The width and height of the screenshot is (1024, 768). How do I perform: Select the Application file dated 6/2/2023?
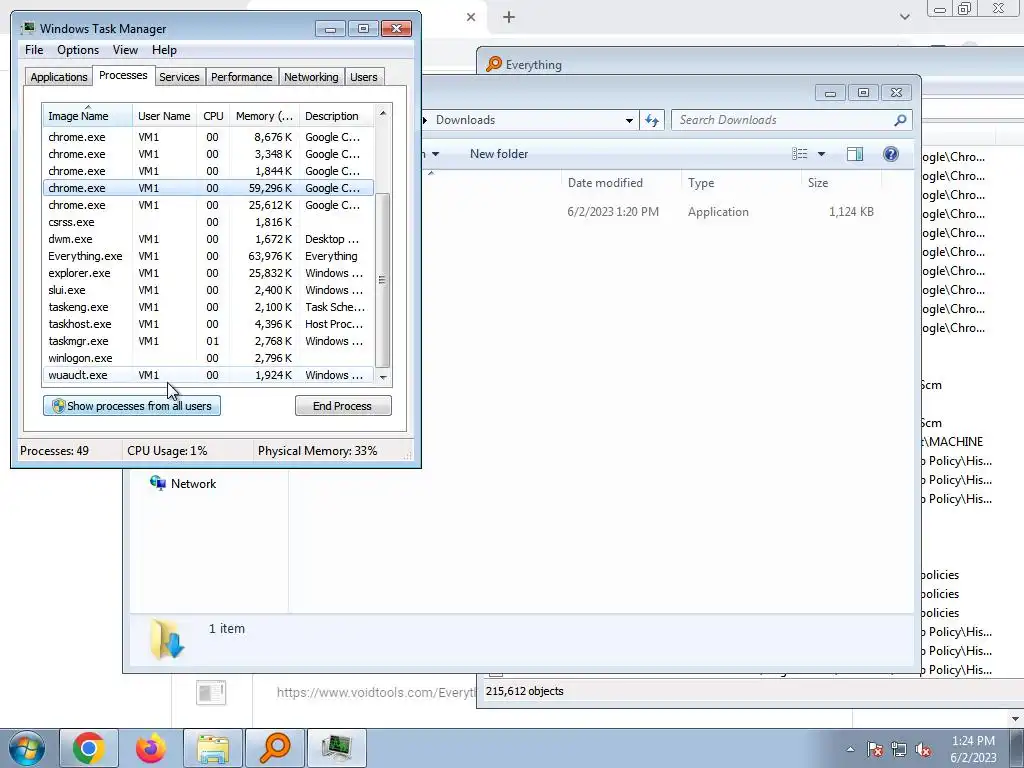coord(653,212)
